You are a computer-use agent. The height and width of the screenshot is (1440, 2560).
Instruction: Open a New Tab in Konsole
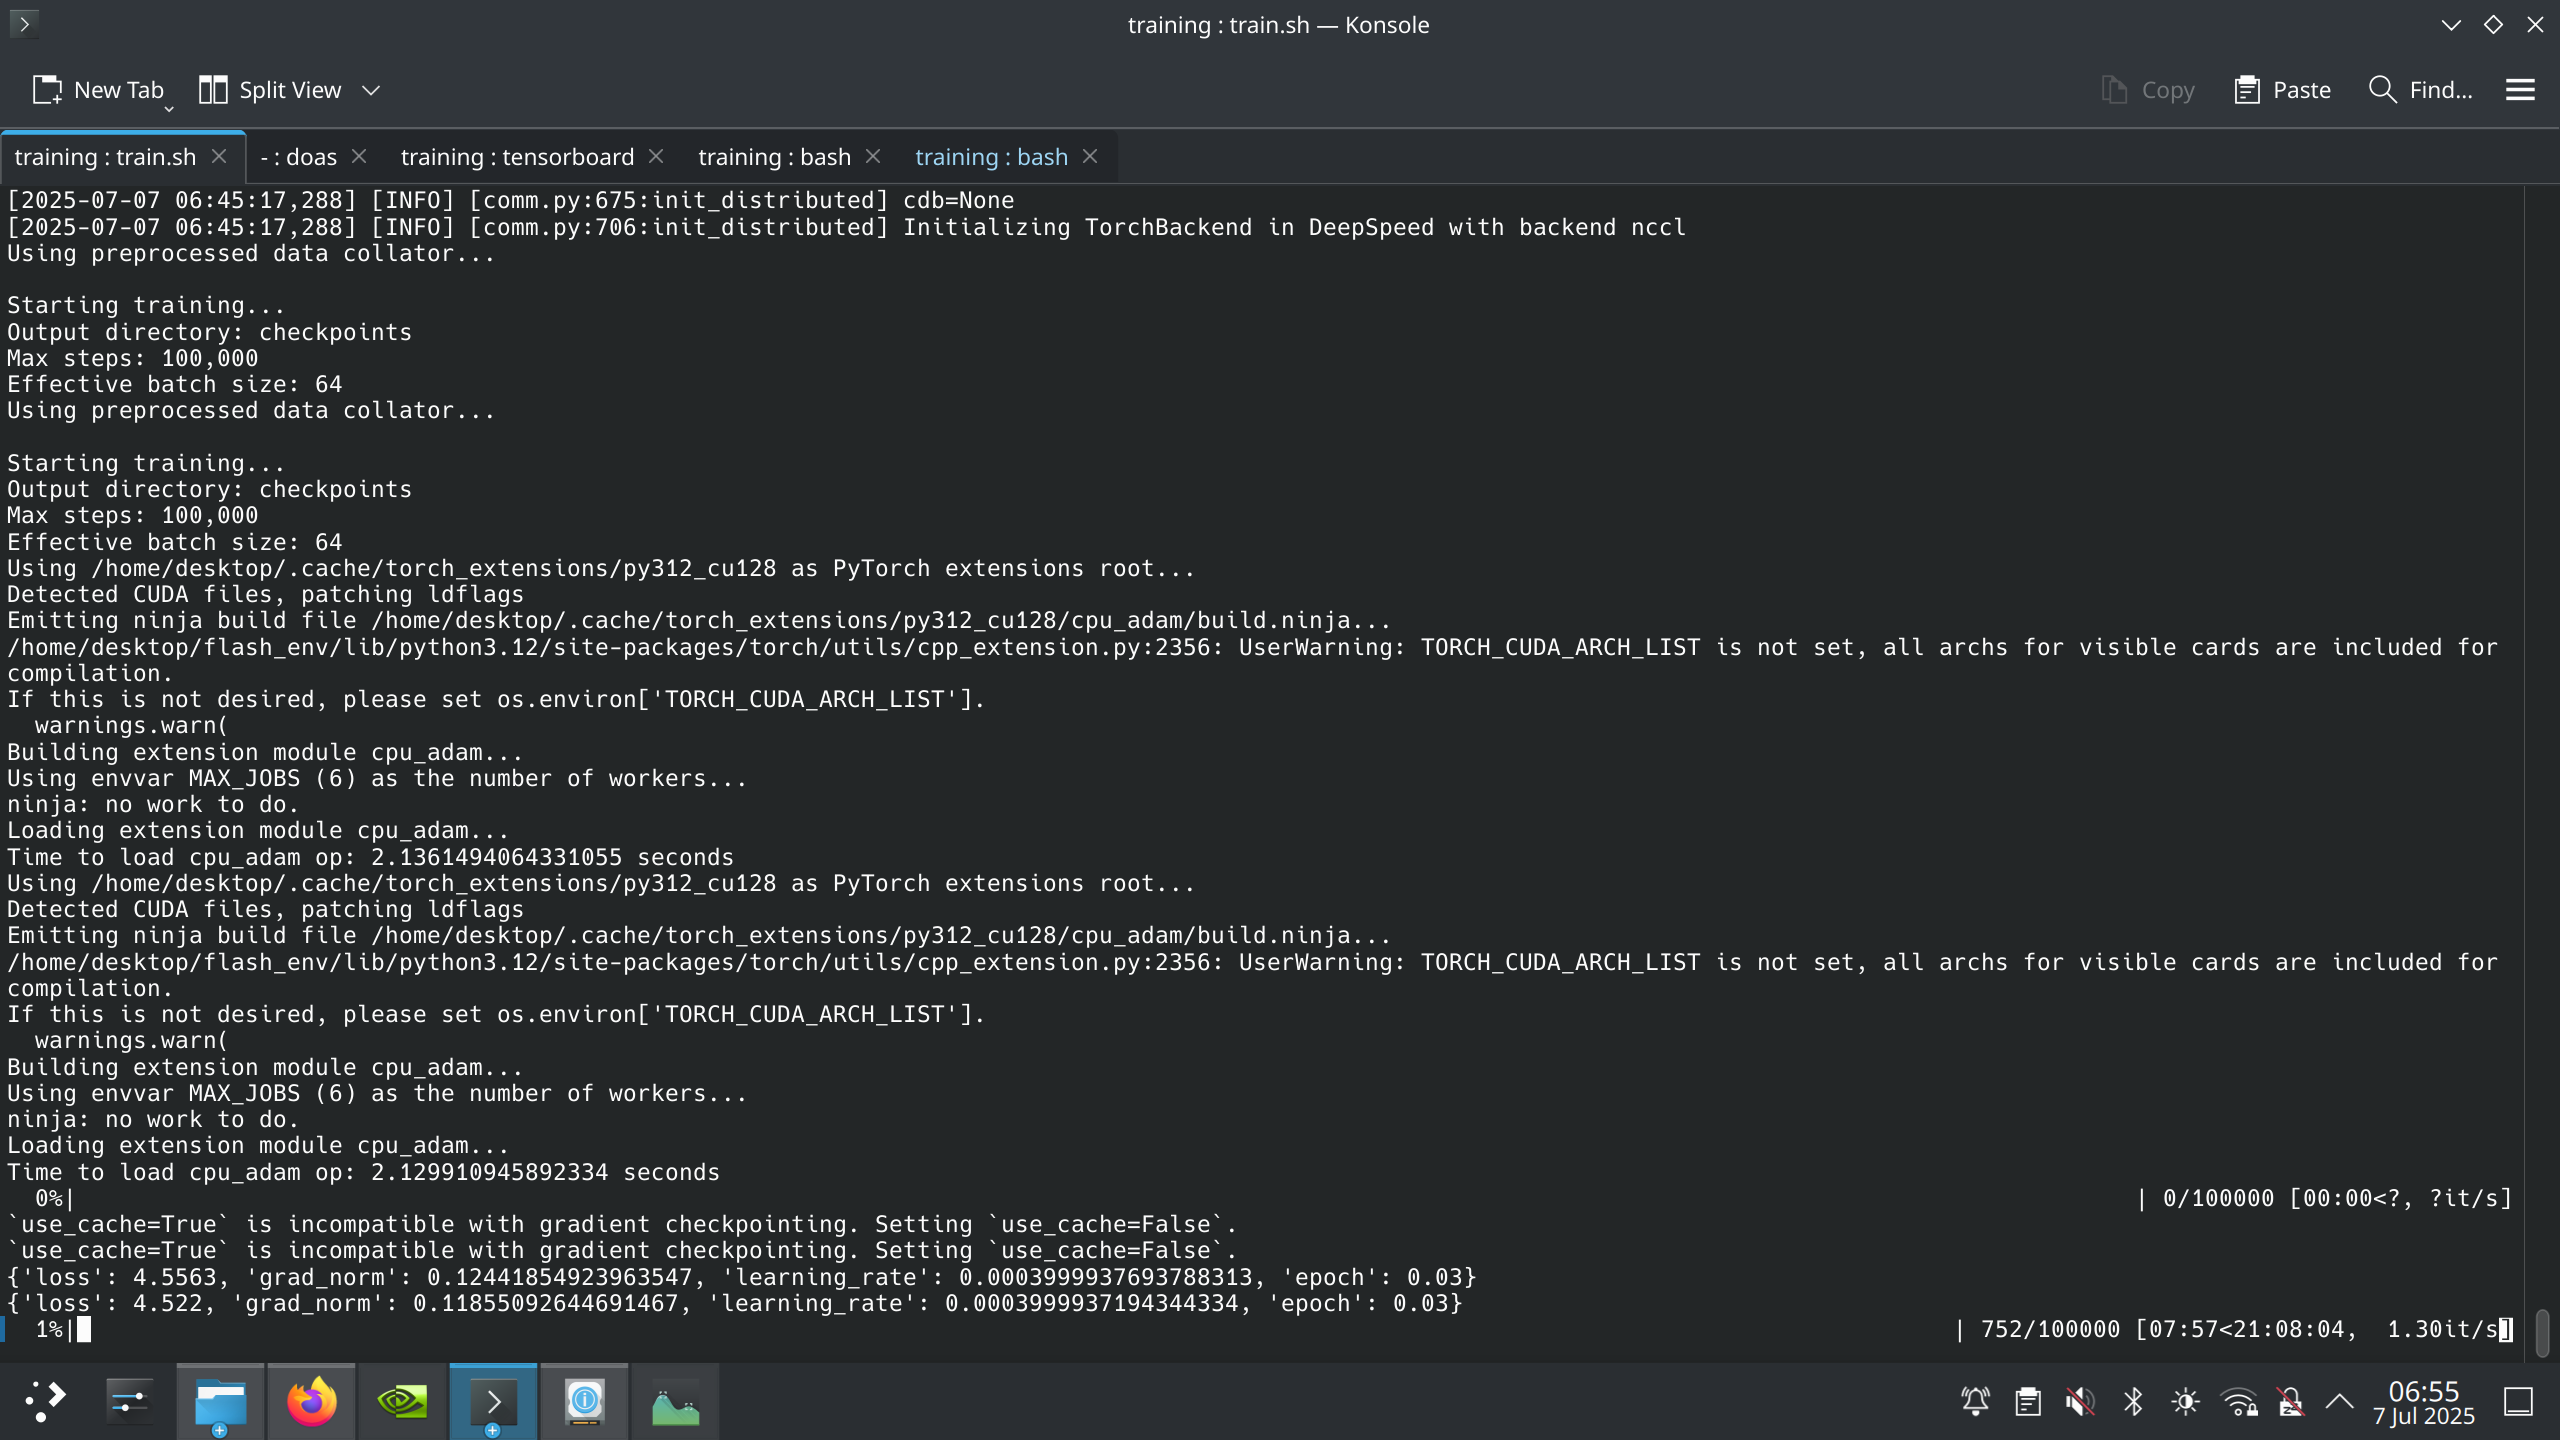coord(97,90)
